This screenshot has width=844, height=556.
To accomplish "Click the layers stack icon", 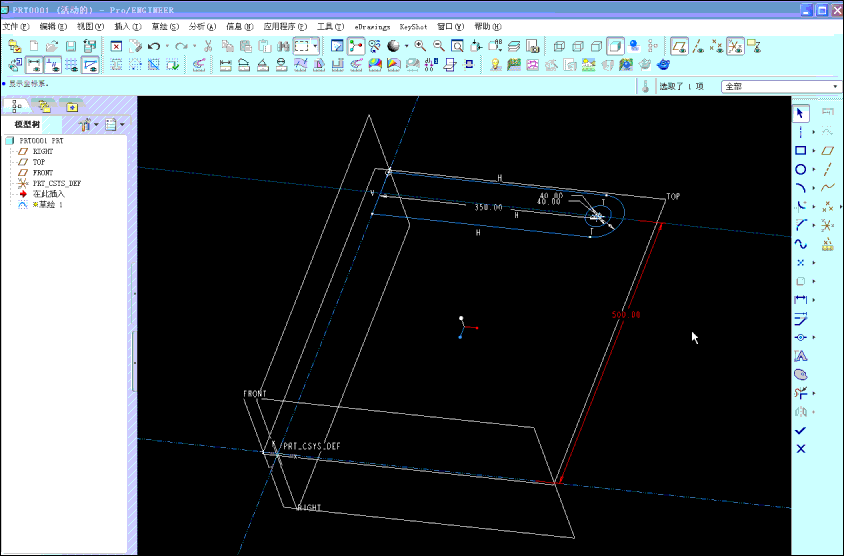I will click(x=514, y=46).
